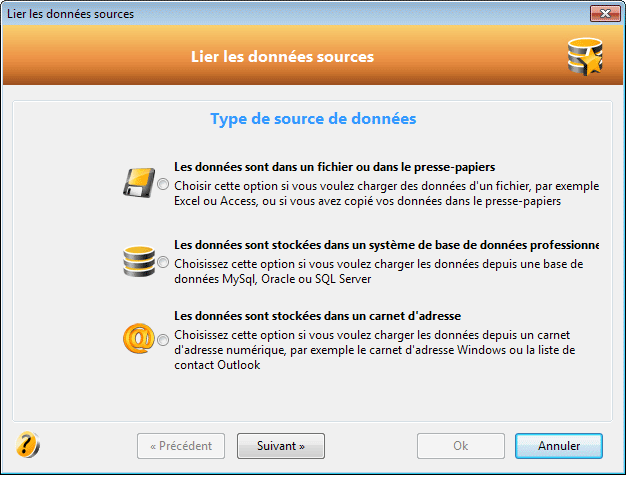Click the database star icon in header

[585, 57]
